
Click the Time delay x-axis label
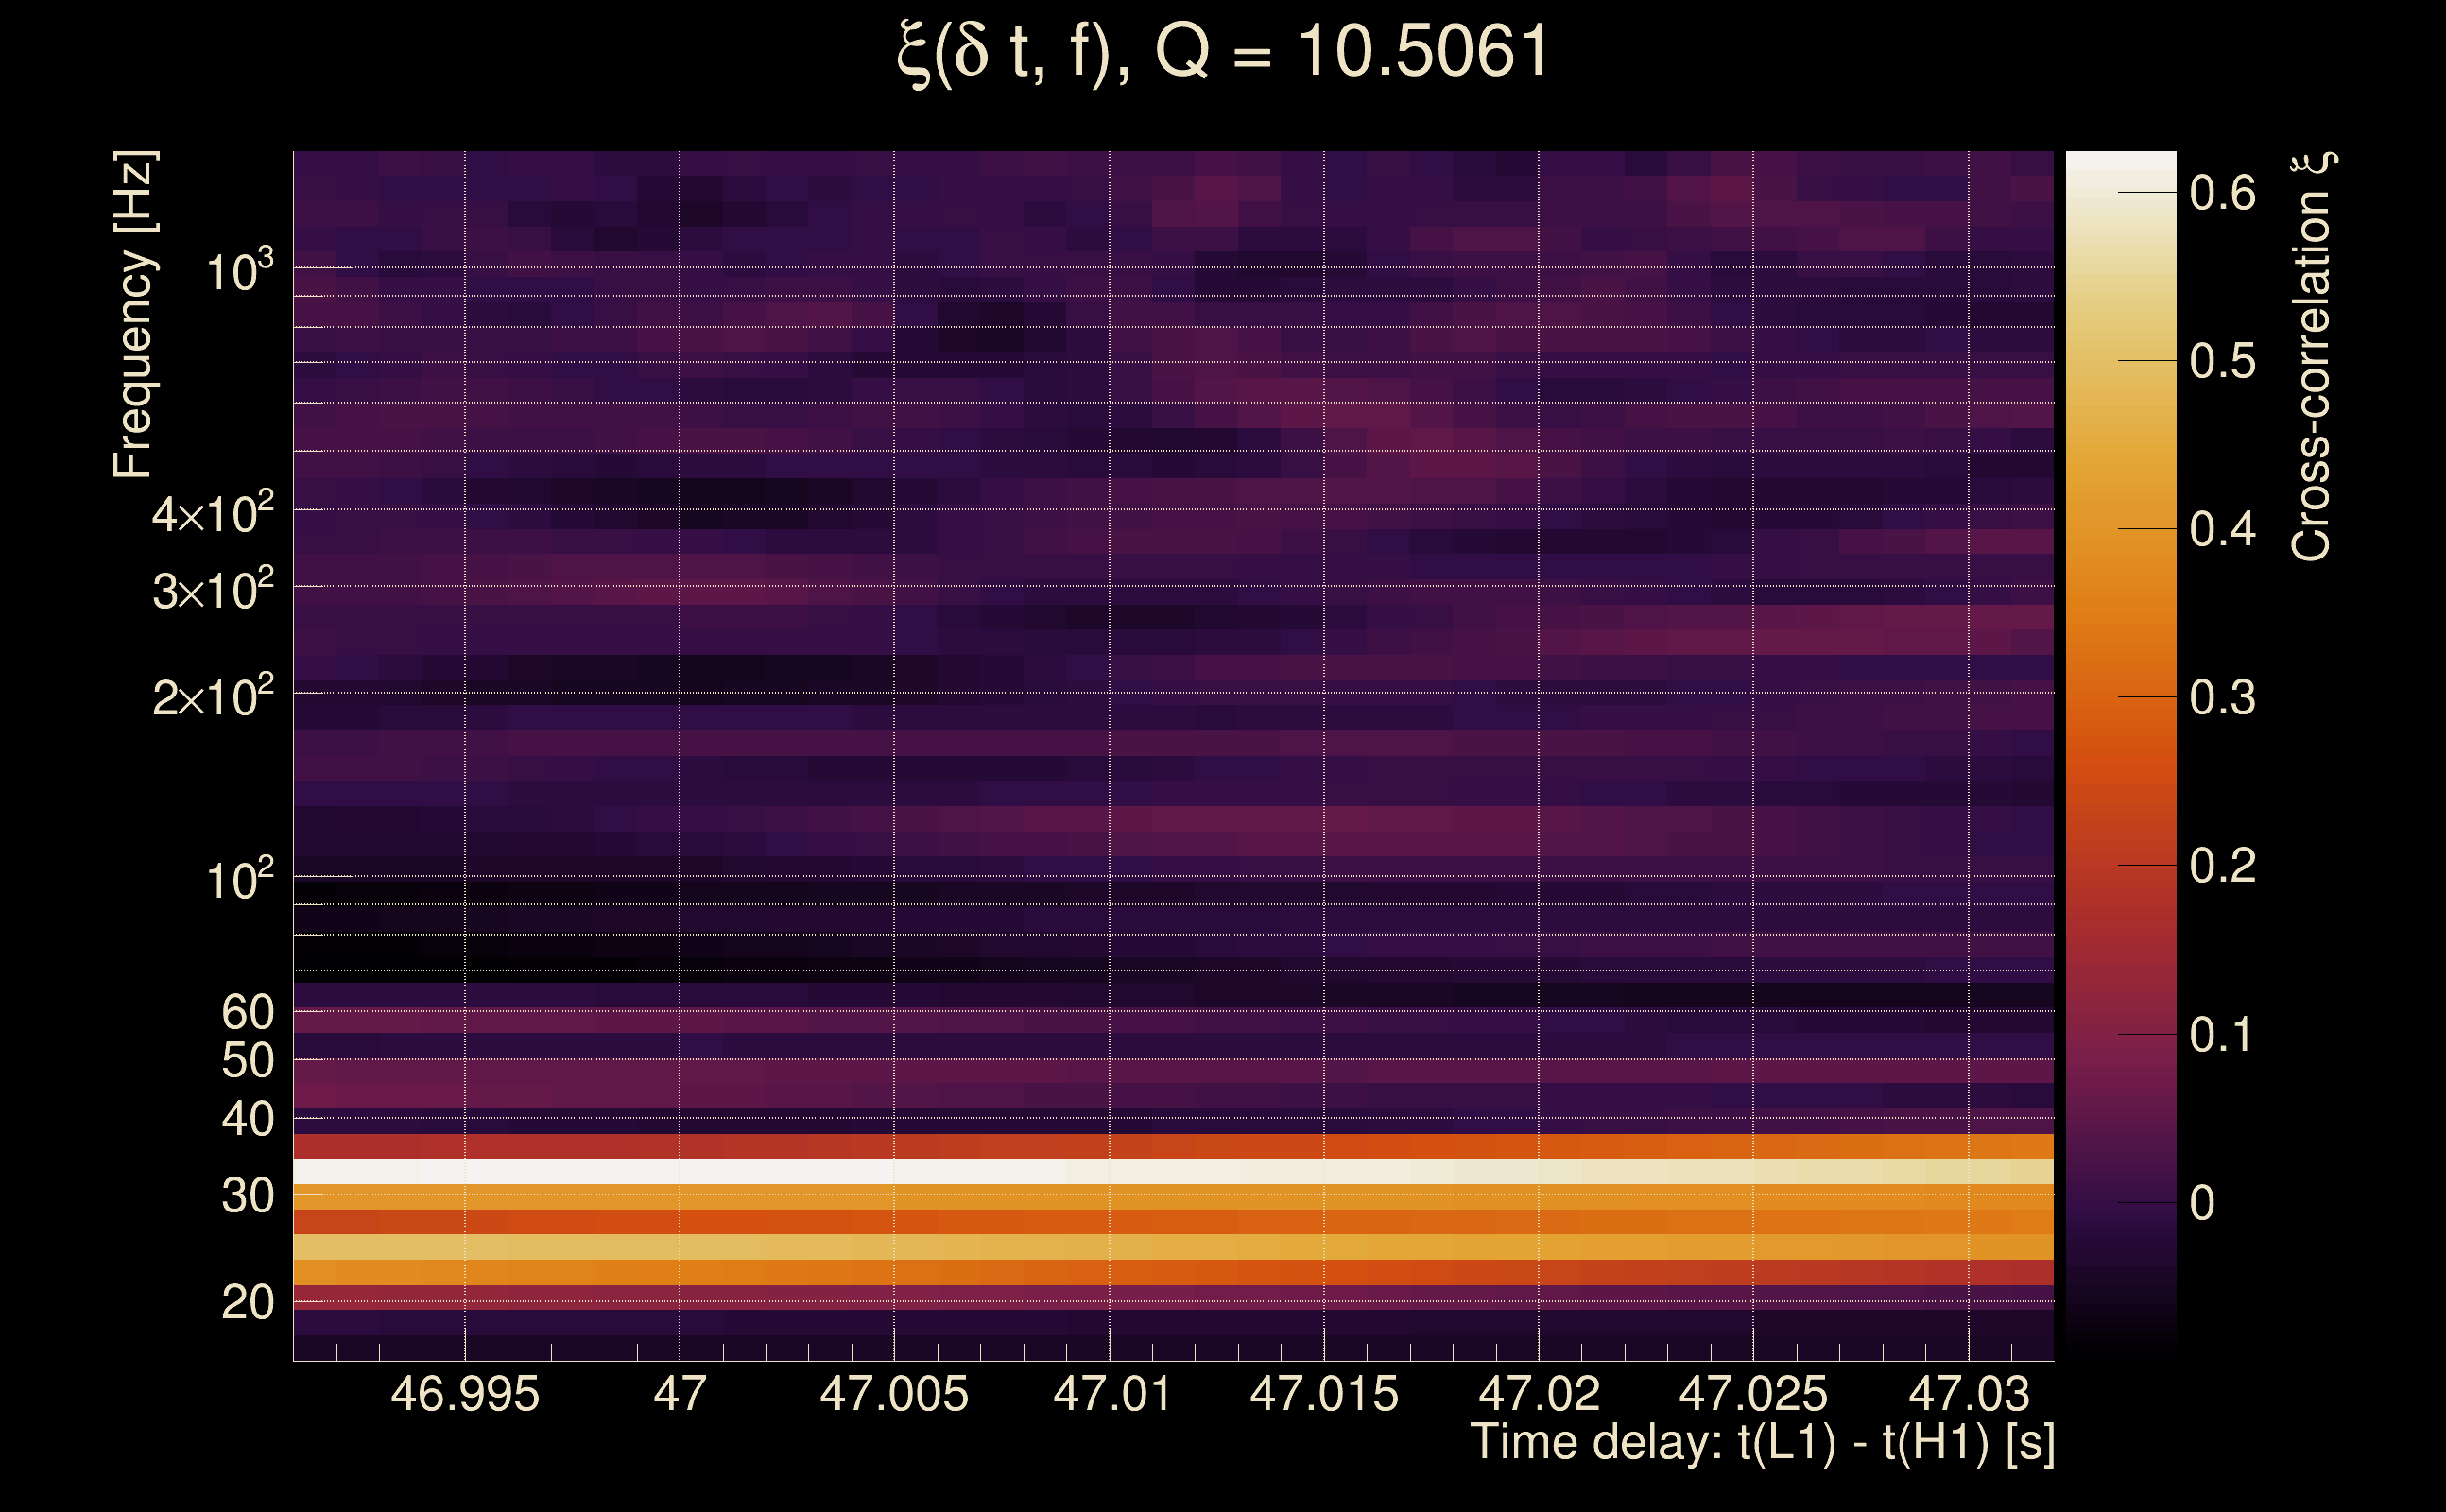coord(1762,1443)
